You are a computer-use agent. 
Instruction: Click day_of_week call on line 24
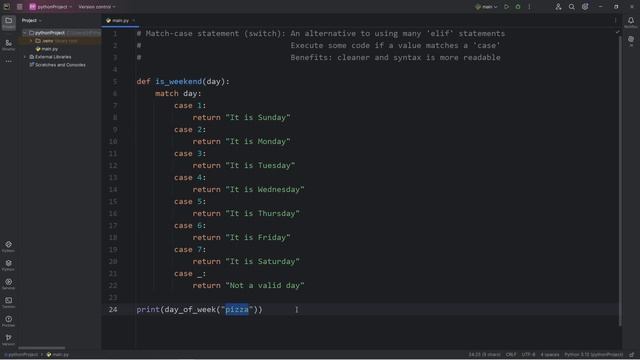point(189,309)
